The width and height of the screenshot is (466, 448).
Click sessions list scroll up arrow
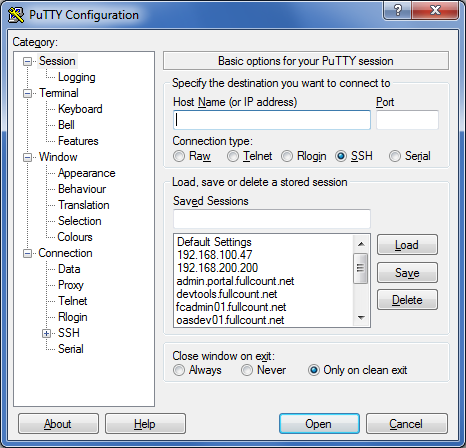(361, 244)
